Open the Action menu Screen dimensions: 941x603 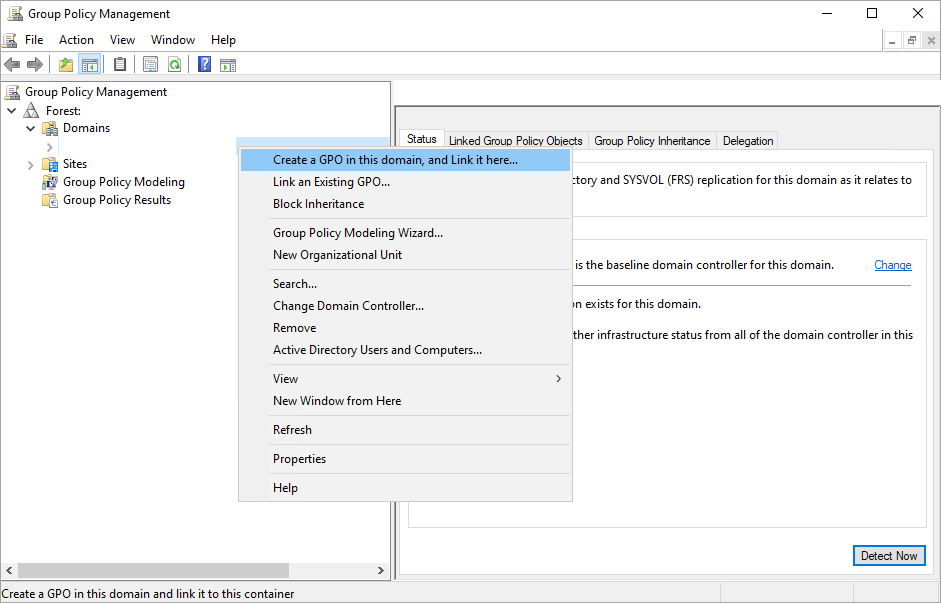click(76, 40)
